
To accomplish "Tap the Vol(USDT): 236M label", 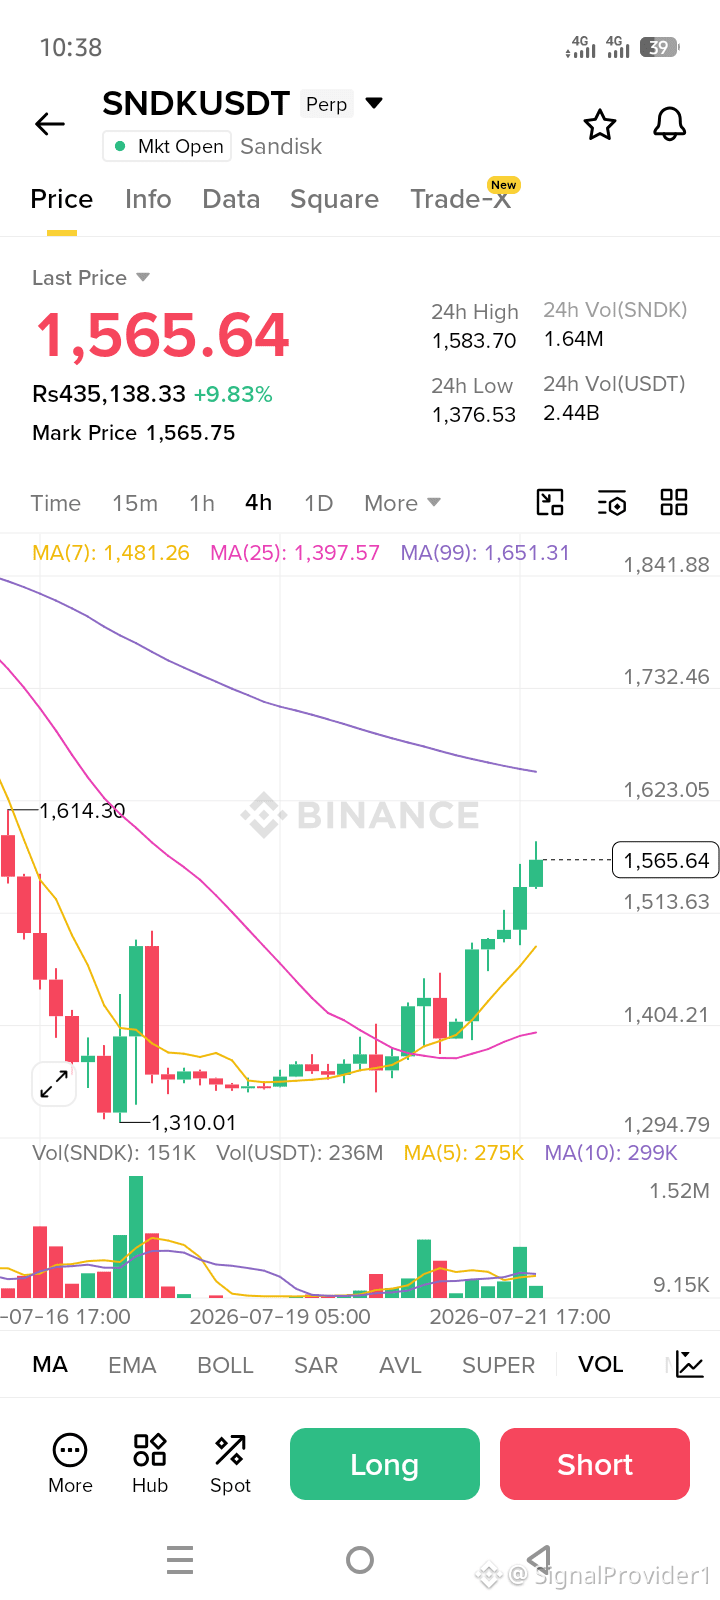I will [300, 1153].
